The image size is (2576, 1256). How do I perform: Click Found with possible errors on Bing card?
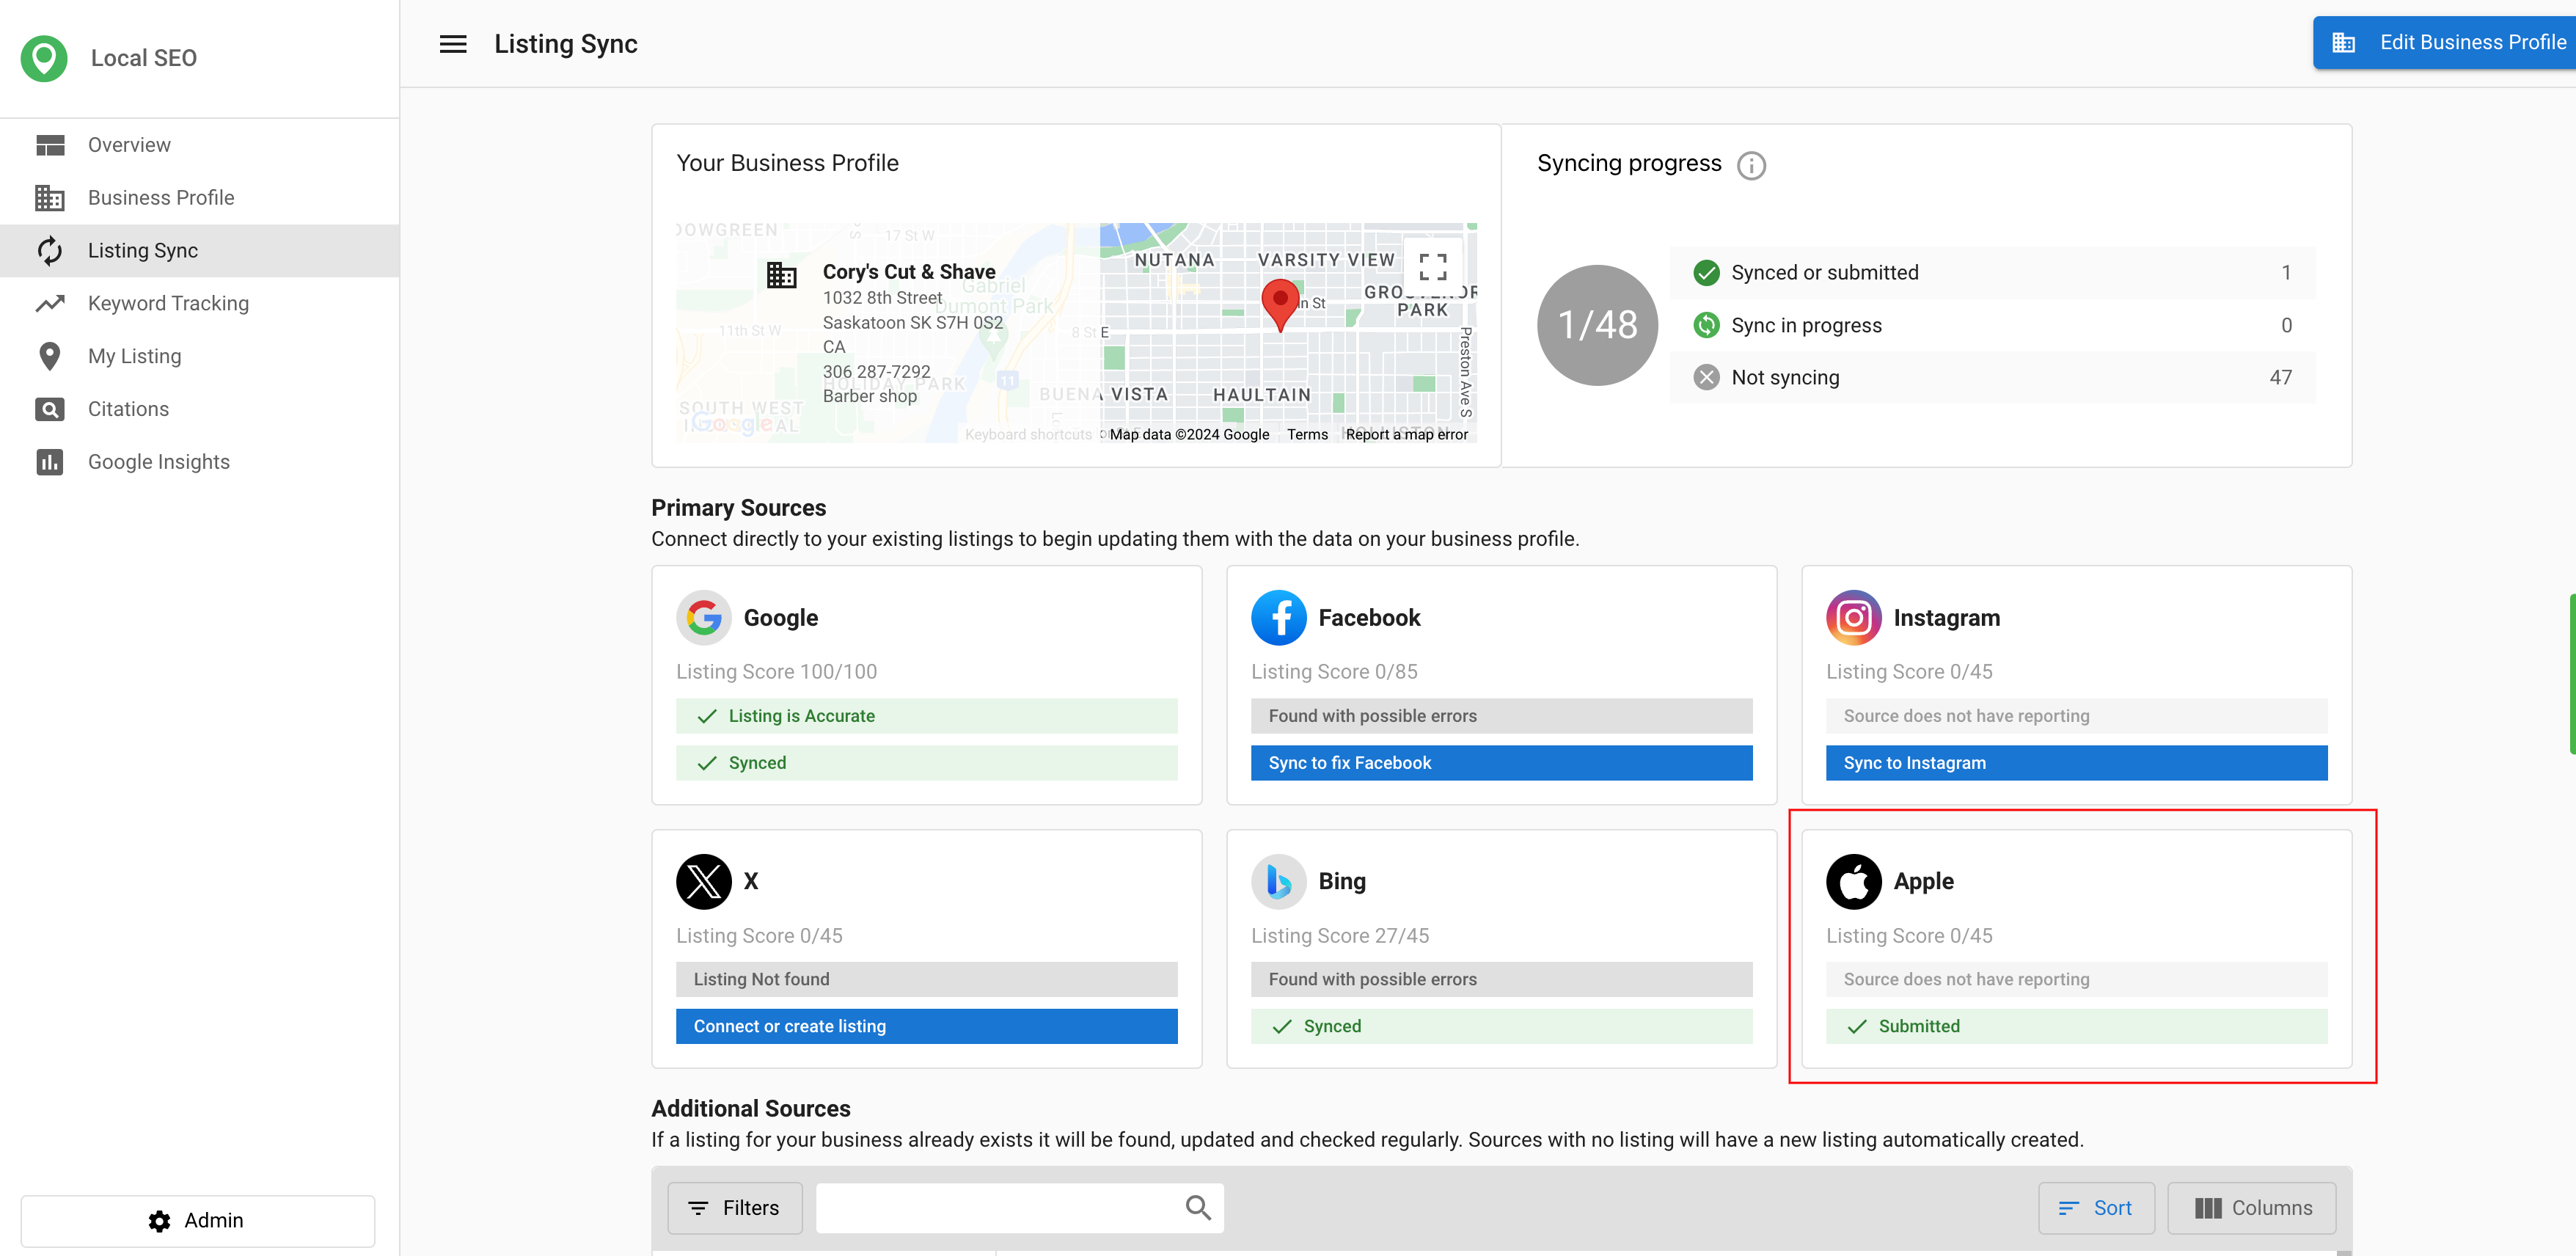pos(1501,980)
